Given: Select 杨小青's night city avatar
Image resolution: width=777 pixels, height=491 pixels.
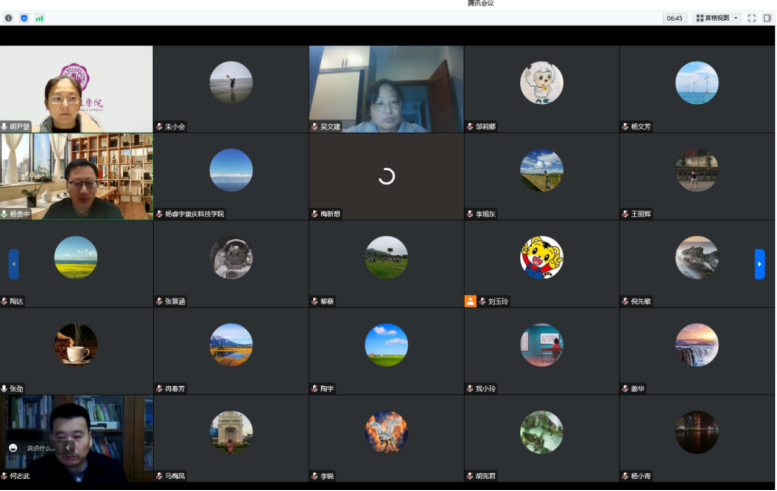Looking at the screenshot, I should (x=697, y=432).
